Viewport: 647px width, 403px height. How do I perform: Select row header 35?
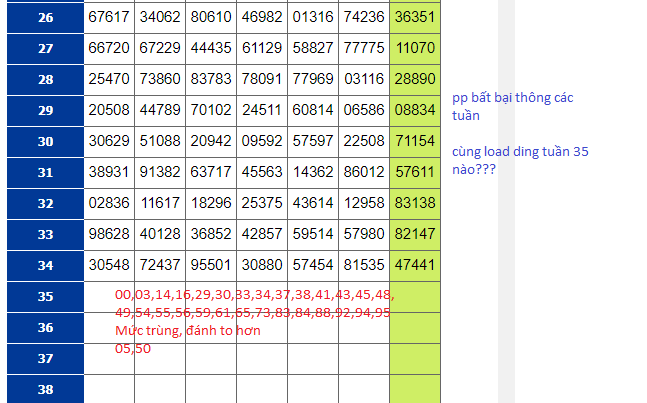45,297
